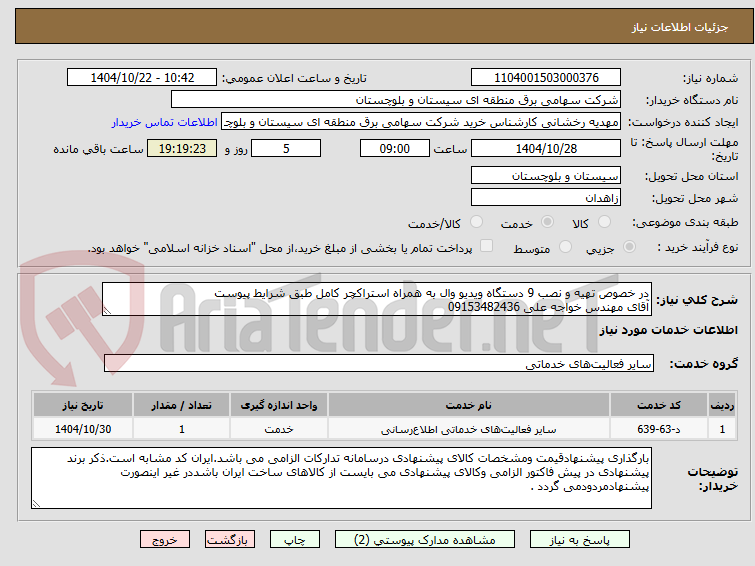The image size is (755, 566).
Task: Click the ردیف column header
Action: pyautogui.click(x=722, y=405)
